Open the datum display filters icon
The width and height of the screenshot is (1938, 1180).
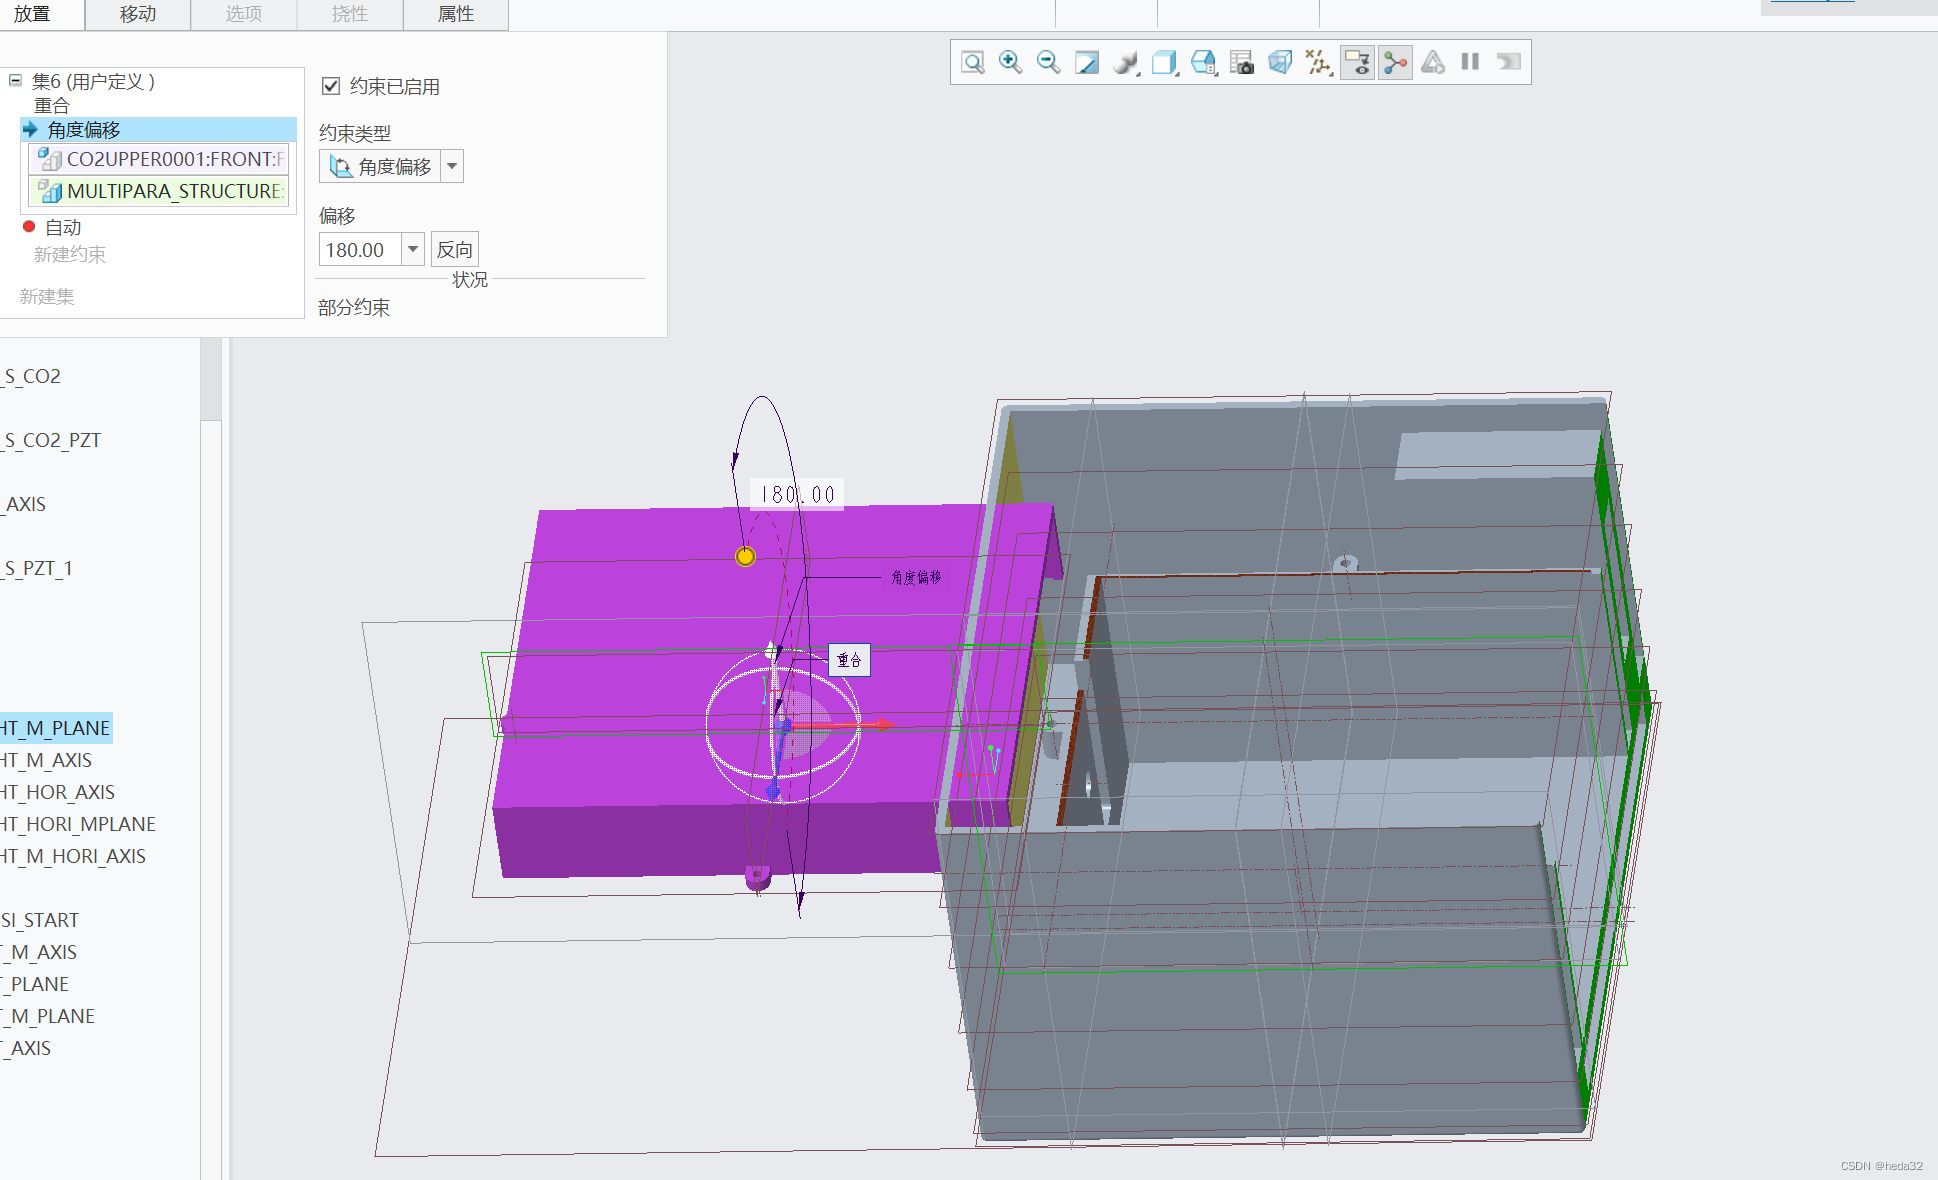click(x=1318, y=62)
